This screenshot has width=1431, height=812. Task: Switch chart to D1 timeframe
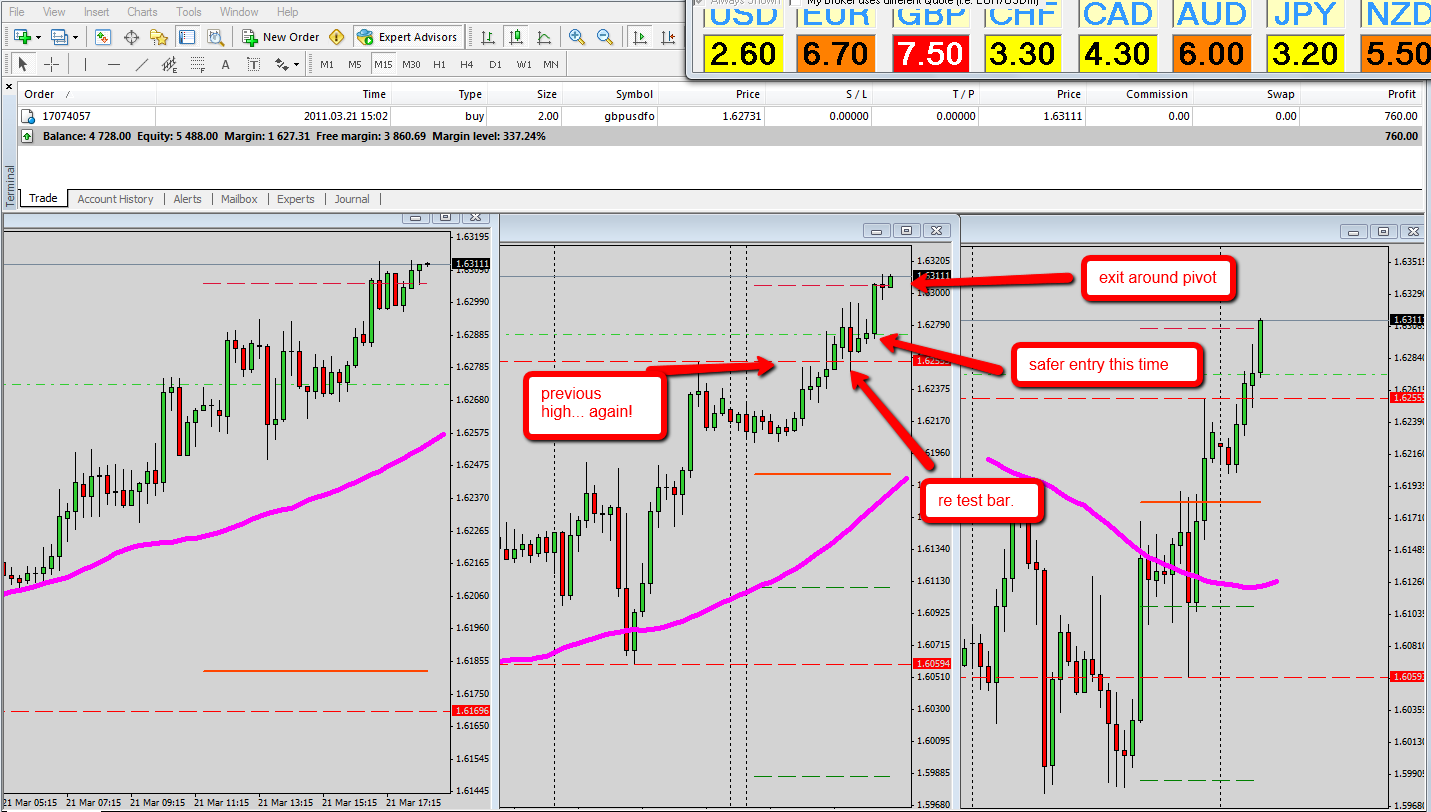point(495,64)
